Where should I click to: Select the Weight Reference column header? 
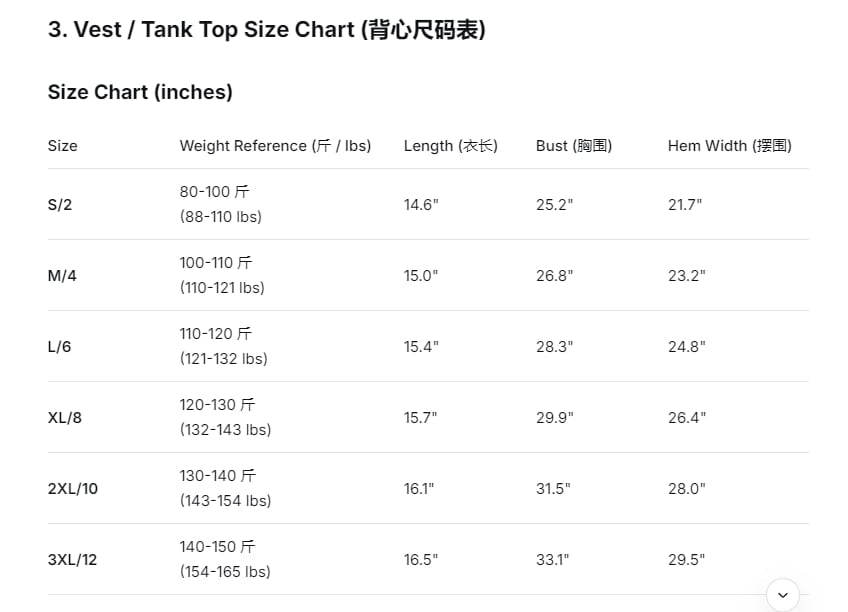pos(275,146)
